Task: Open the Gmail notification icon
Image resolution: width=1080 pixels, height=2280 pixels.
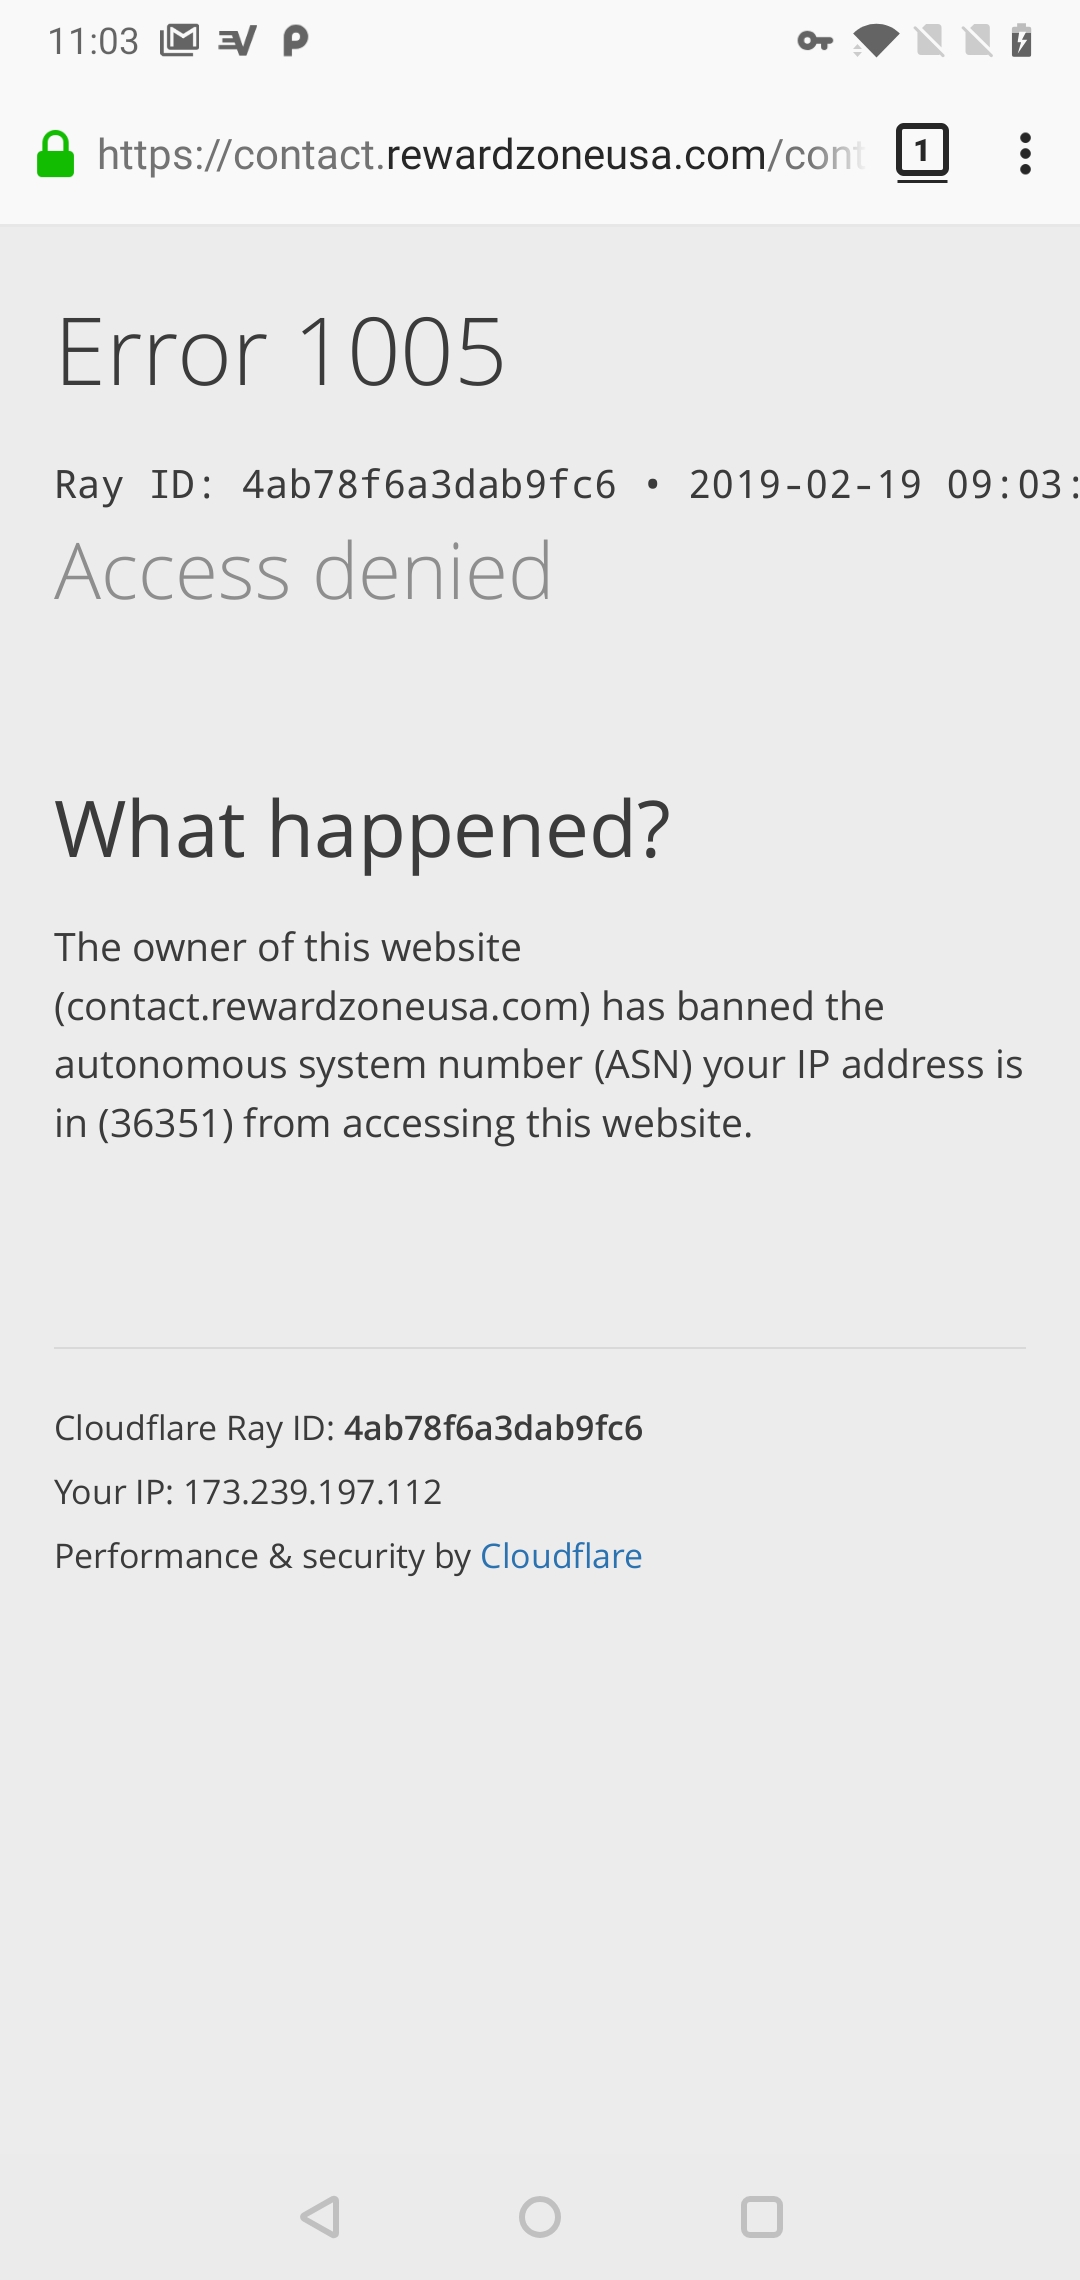Action: coord(180,40)
